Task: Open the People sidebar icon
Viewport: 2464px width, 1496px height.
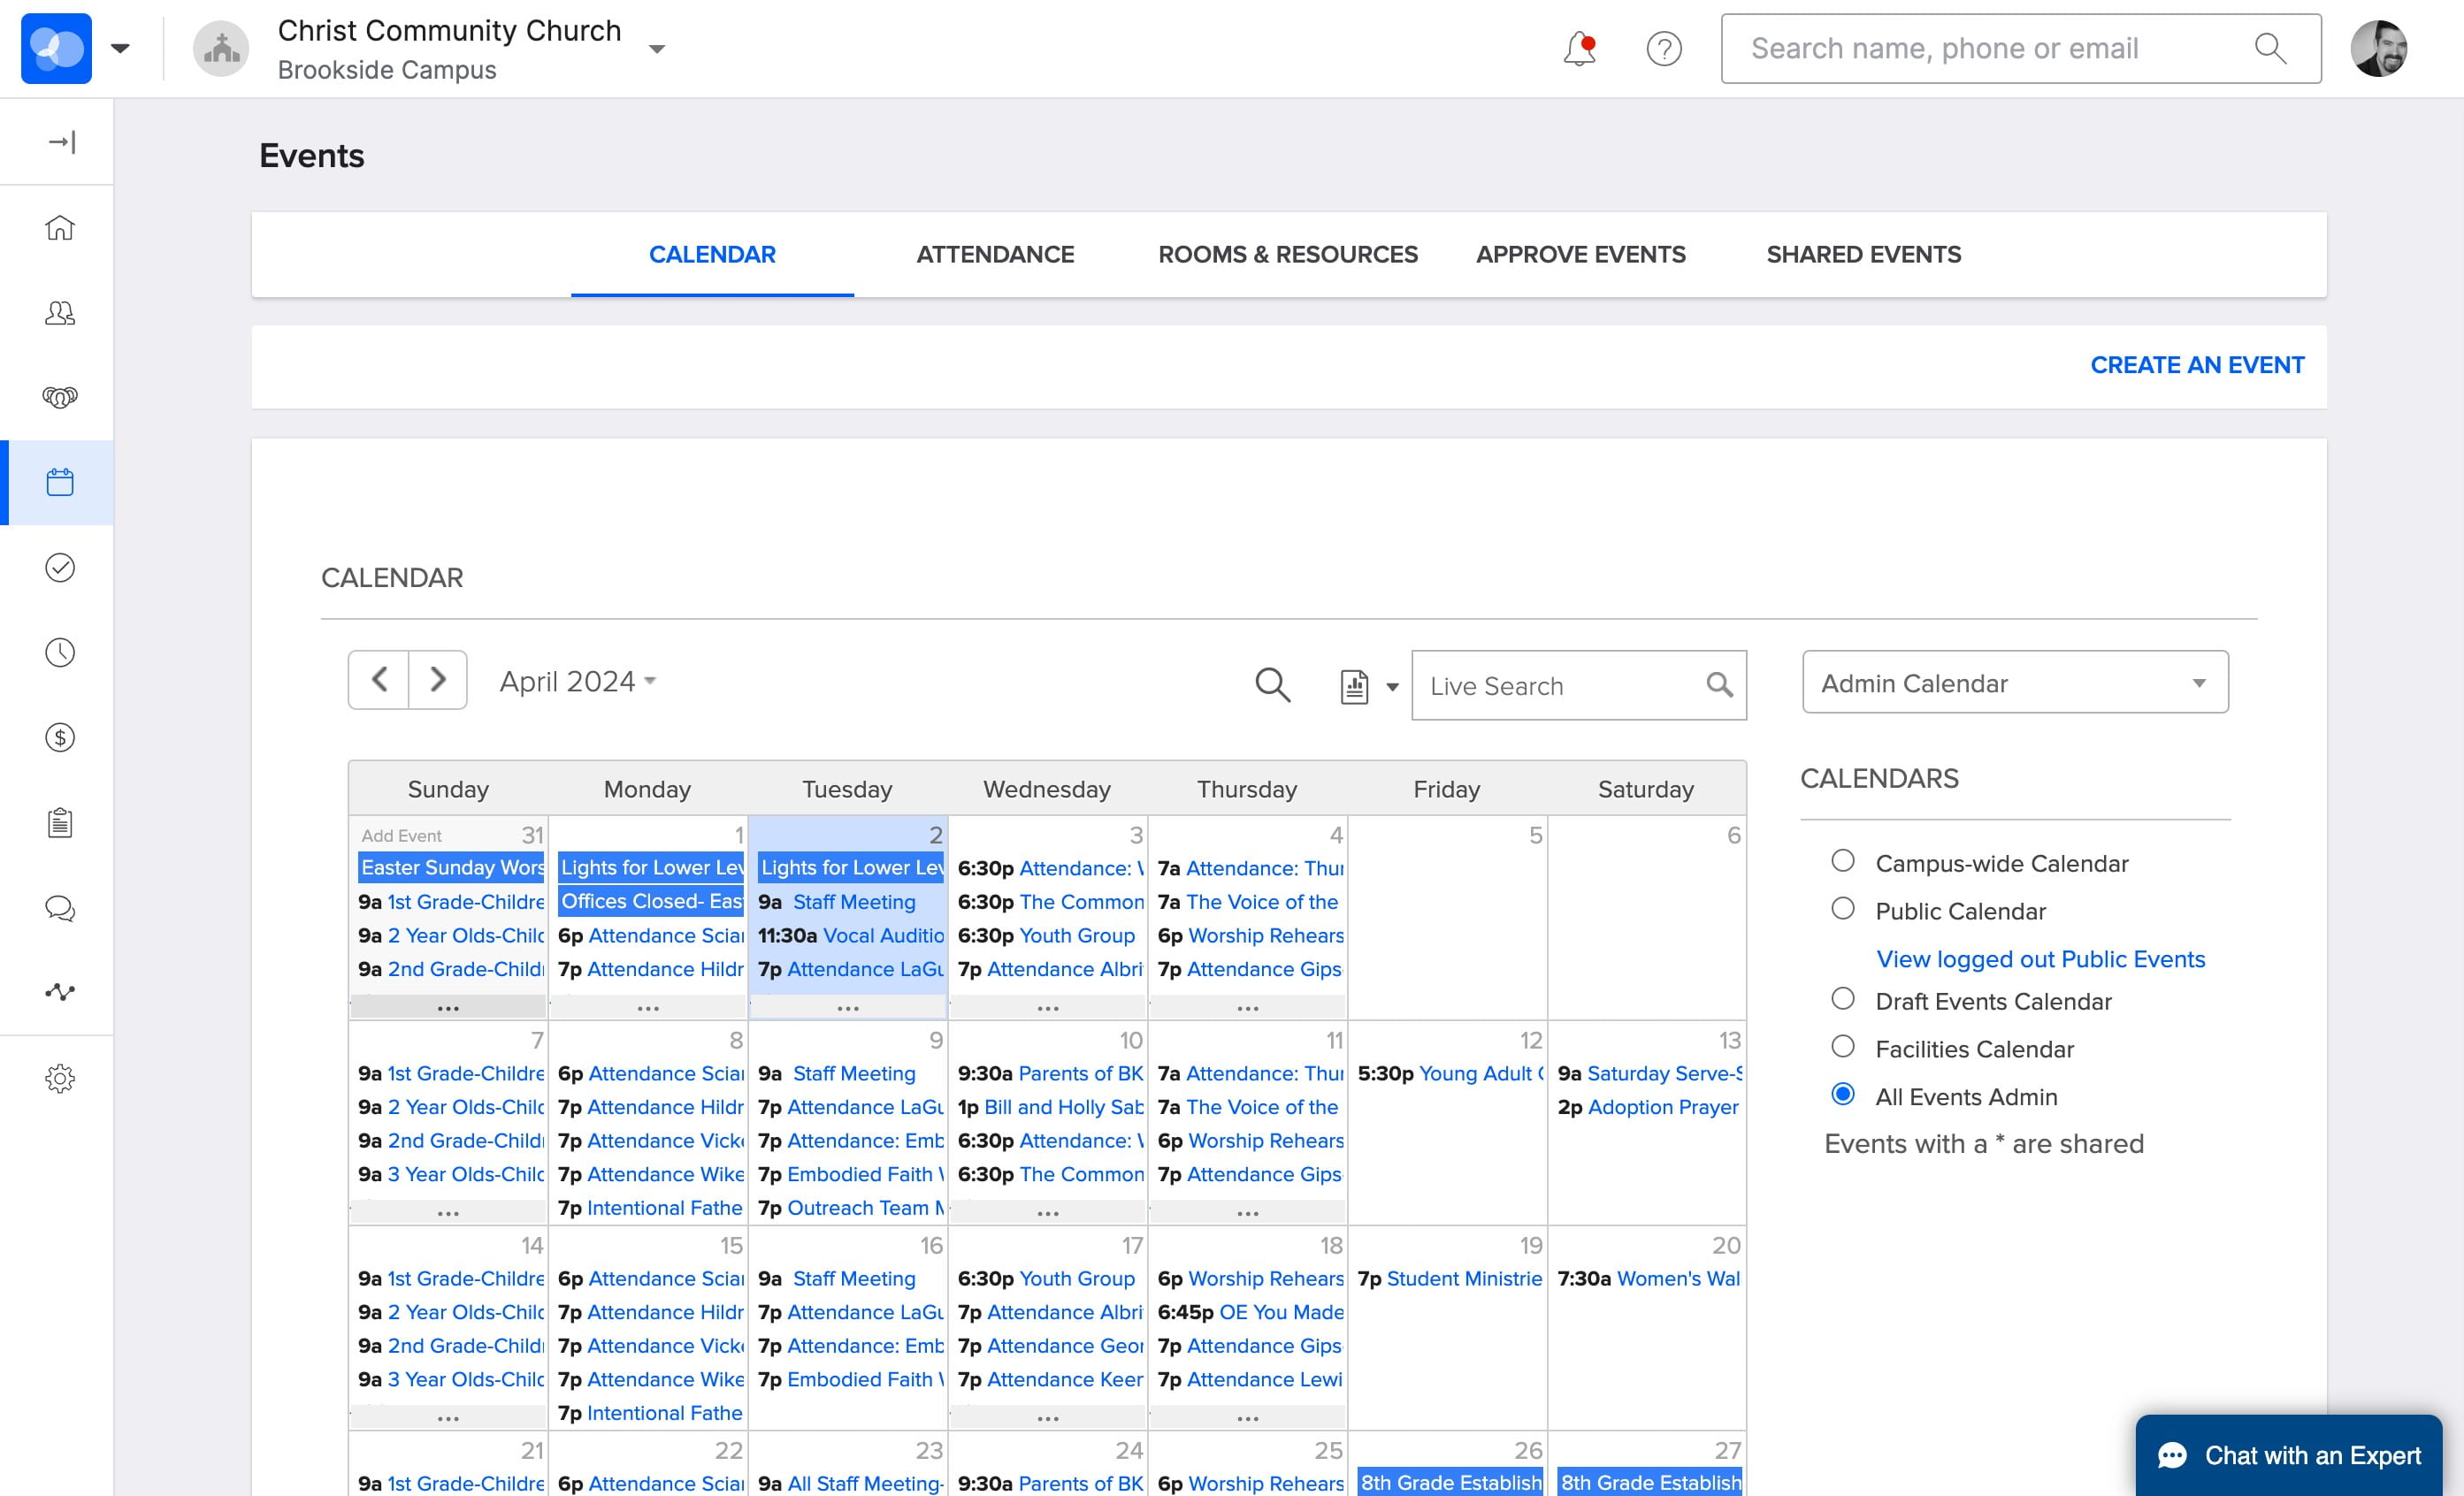Action: 60,313
